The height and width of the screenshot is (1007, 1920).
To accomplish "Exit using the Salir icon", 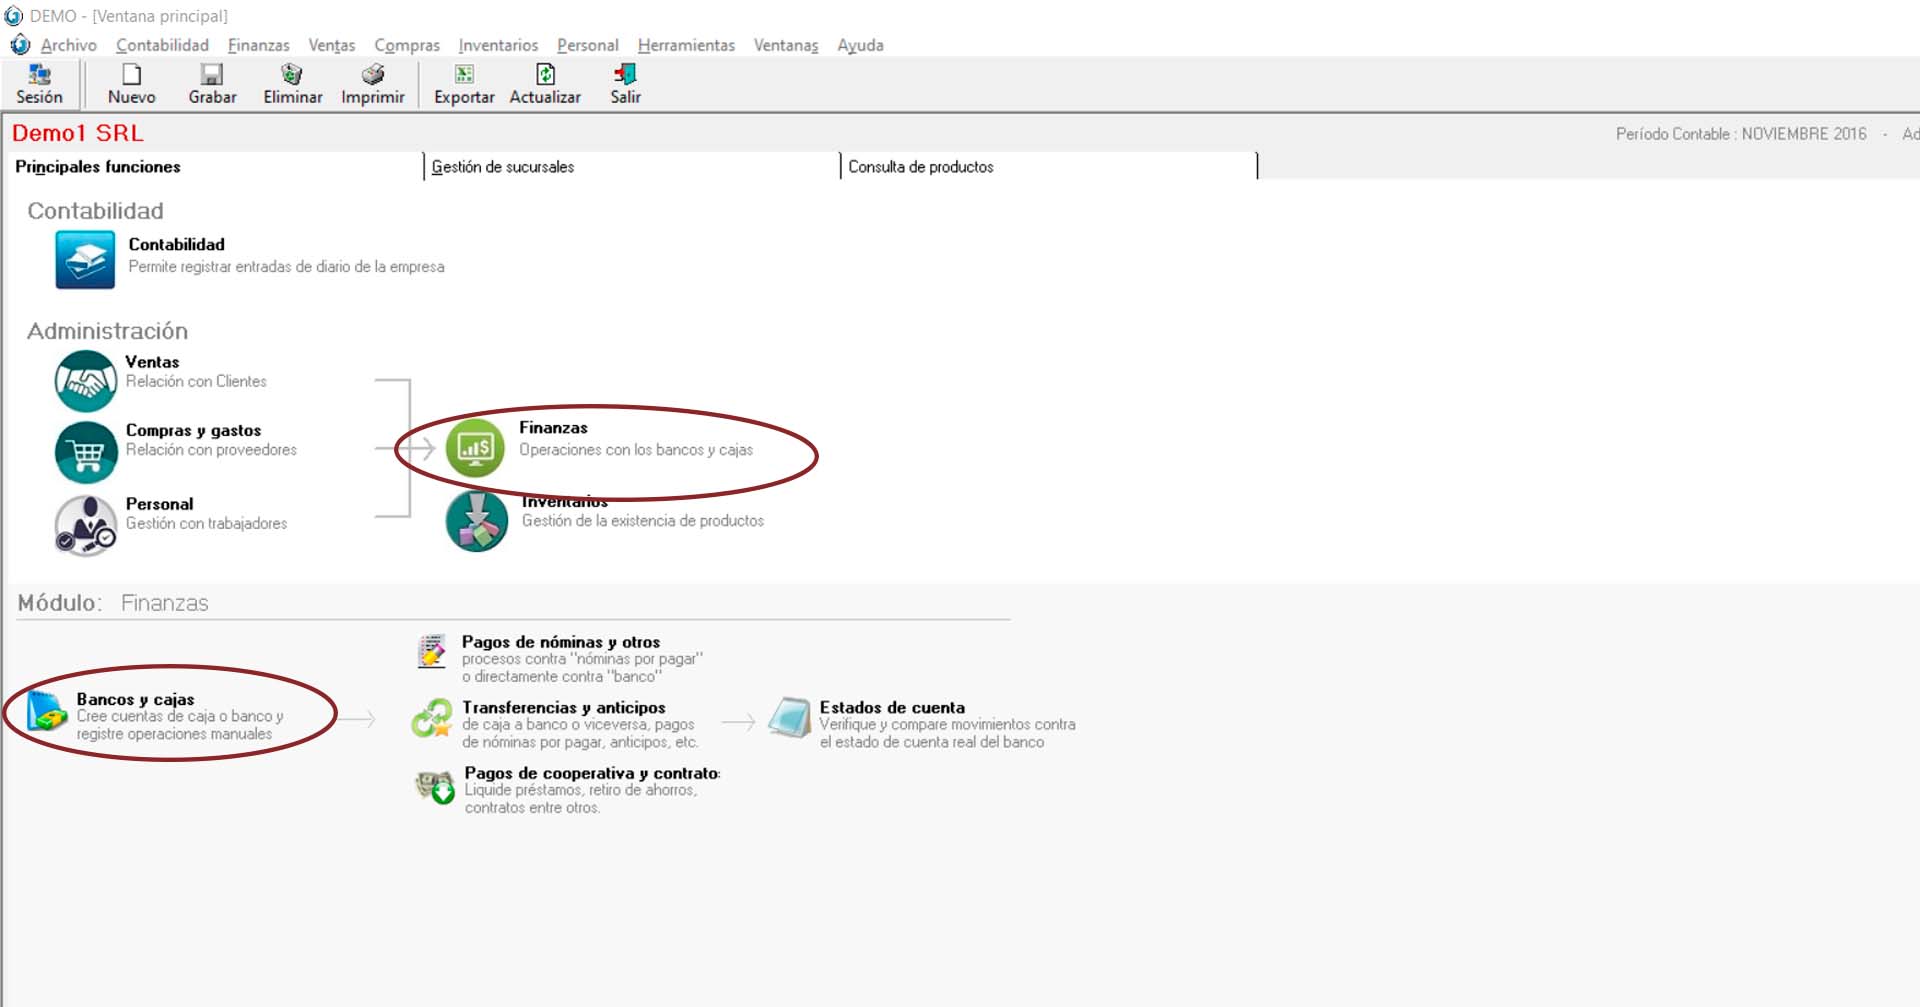I will click(x=625, y=75).
